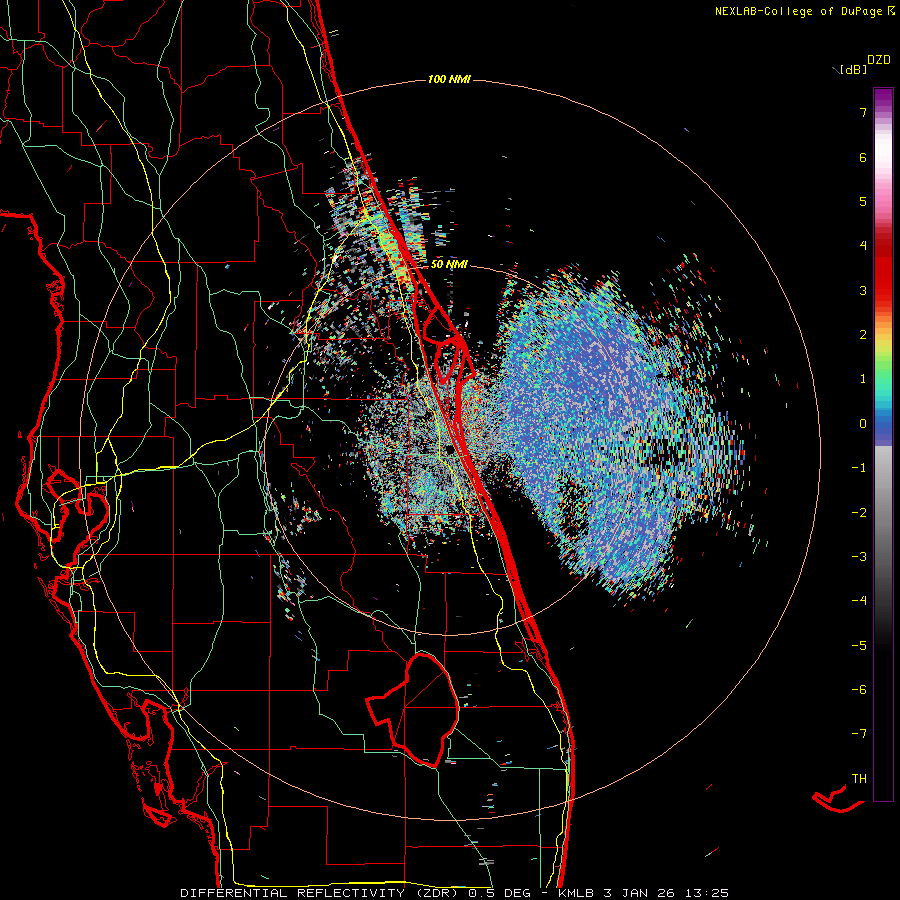Select the 0 dB scale label
This screenshot has height=900, width=900.
click(863, 424)
